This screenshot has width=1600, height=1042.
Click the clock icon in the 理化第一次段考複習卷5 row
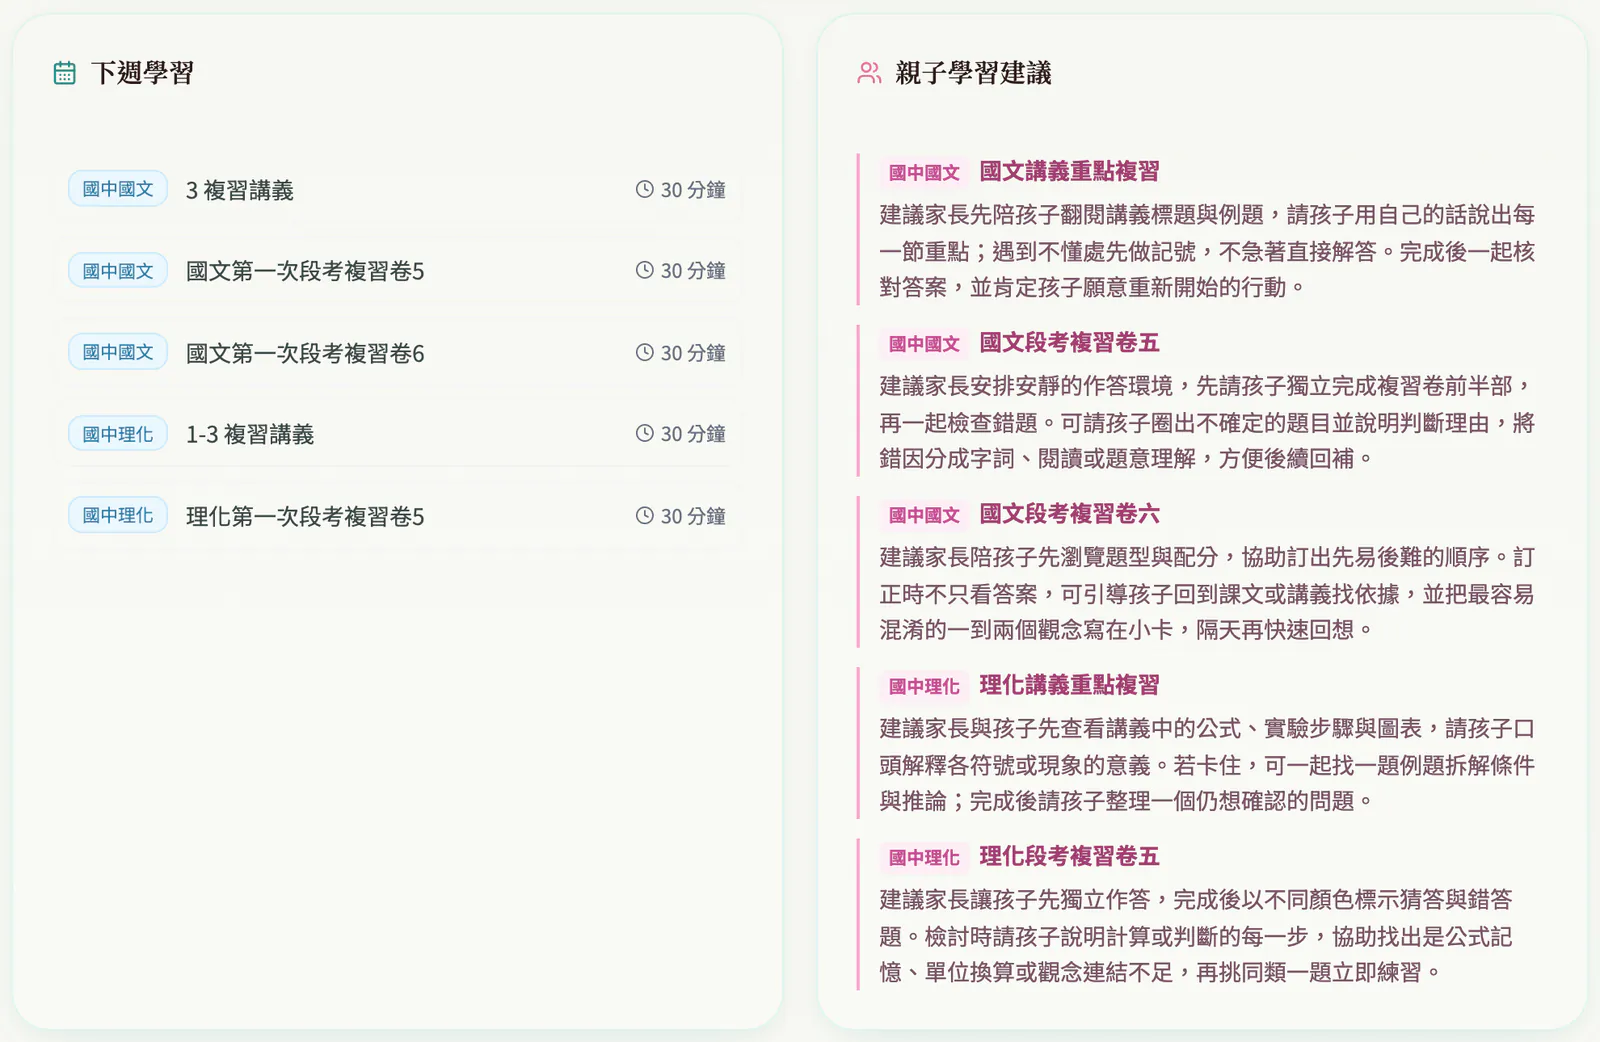click(x=645, y=515)
